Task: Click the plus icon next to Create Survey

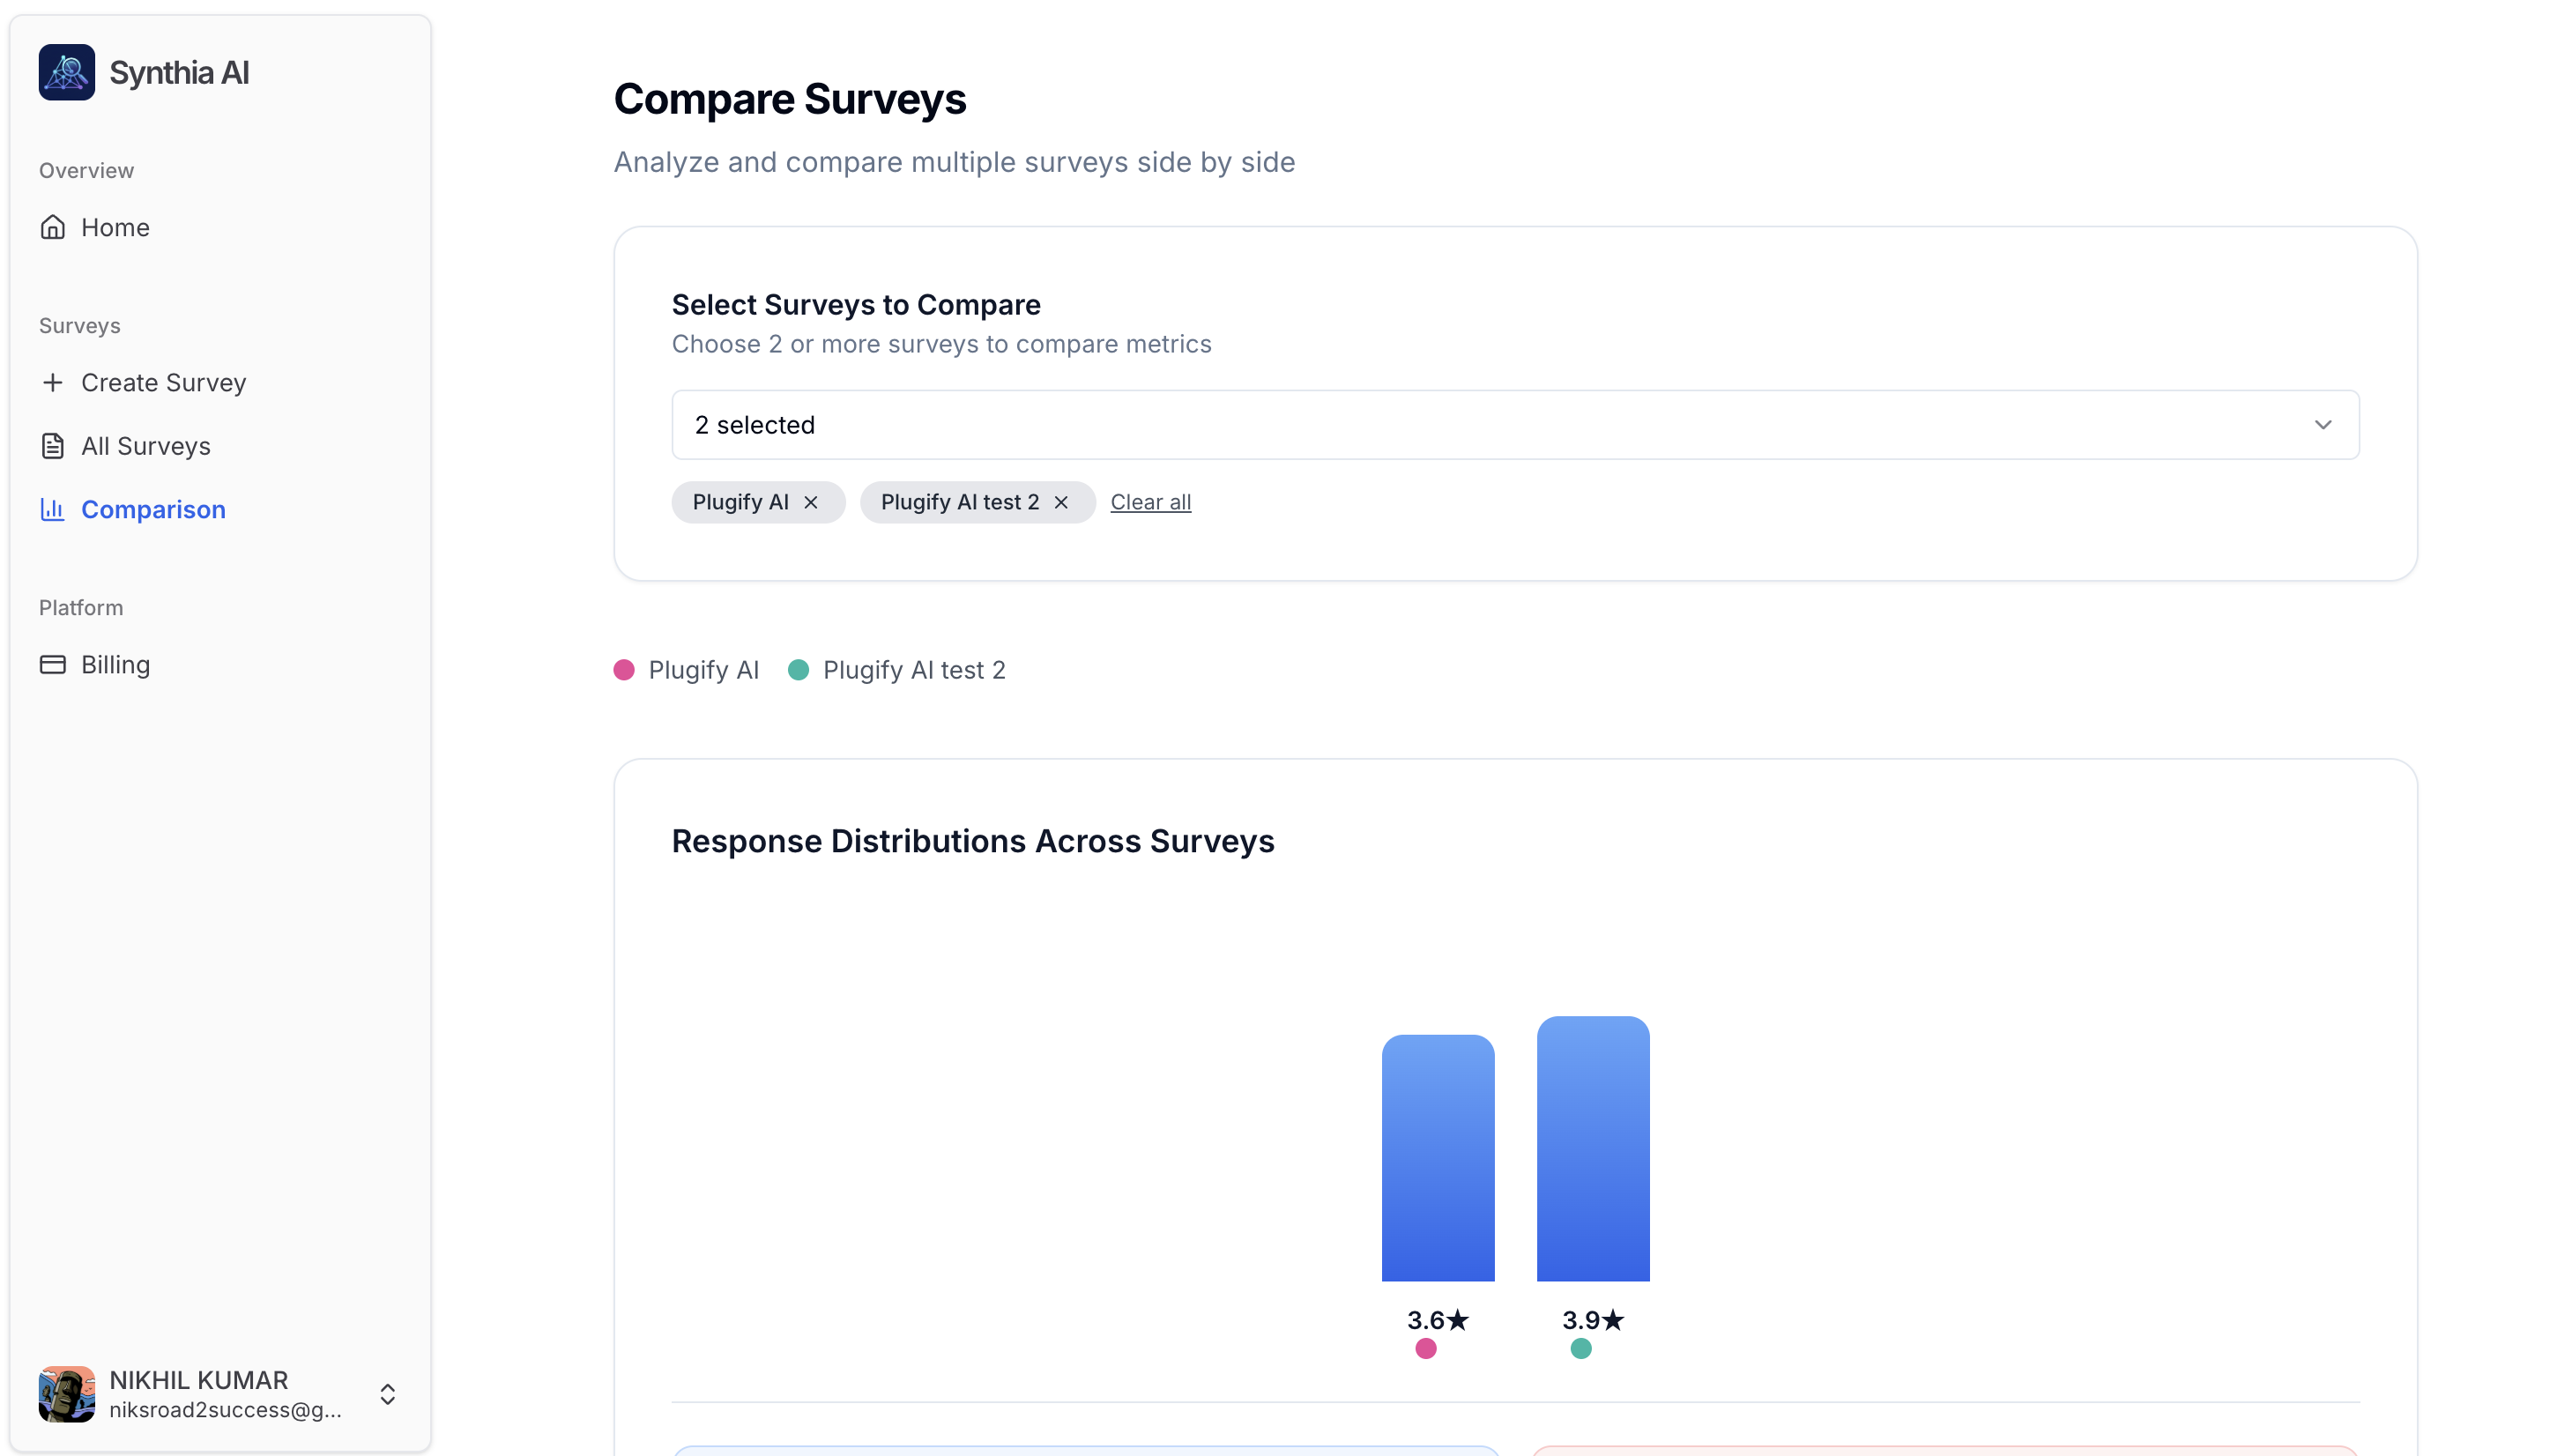Action: point(53,382)
